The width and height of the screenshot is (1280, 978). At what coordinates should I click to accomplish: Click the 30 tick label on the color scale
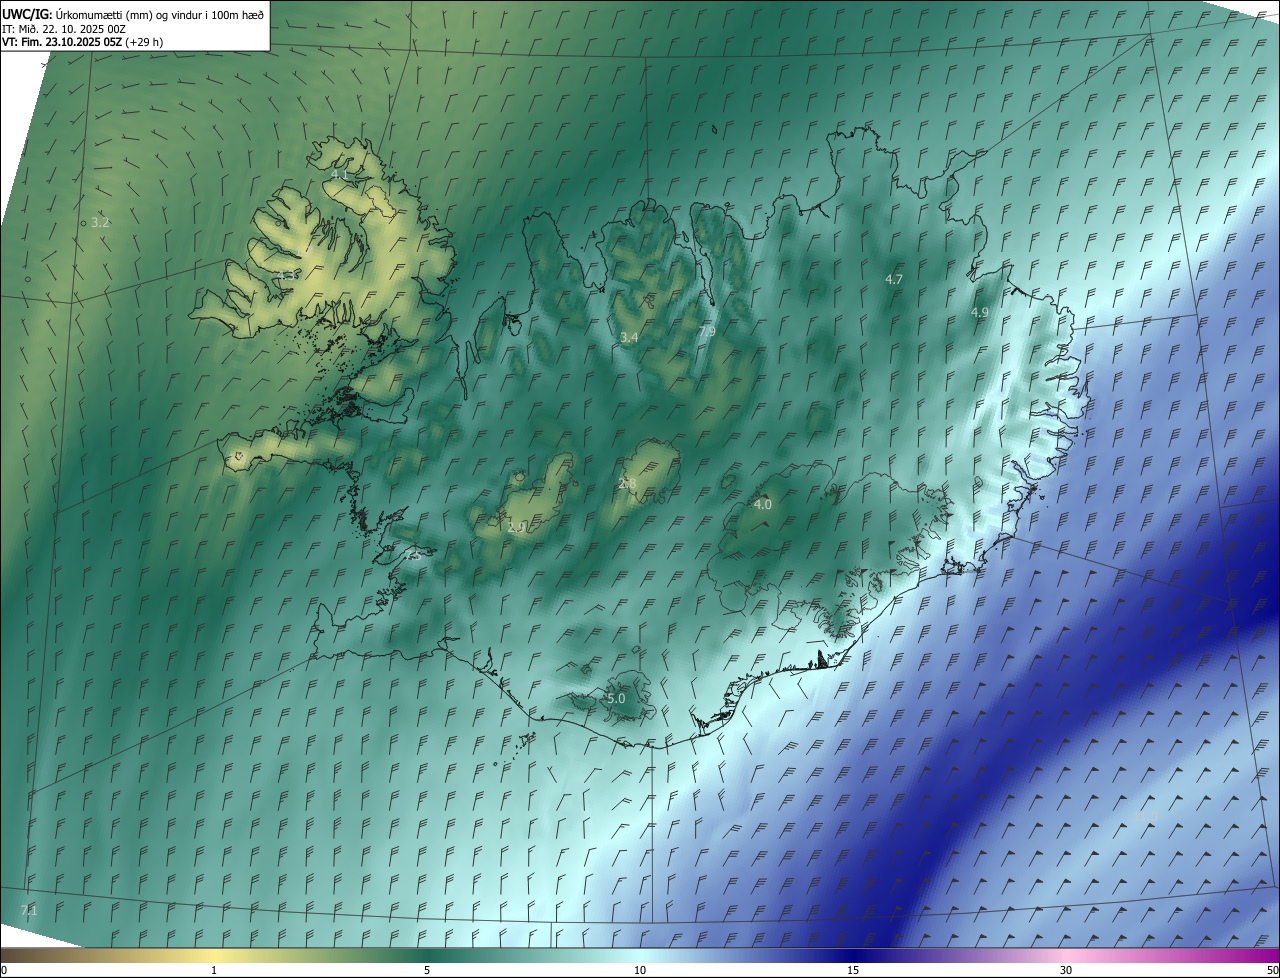1066,970
